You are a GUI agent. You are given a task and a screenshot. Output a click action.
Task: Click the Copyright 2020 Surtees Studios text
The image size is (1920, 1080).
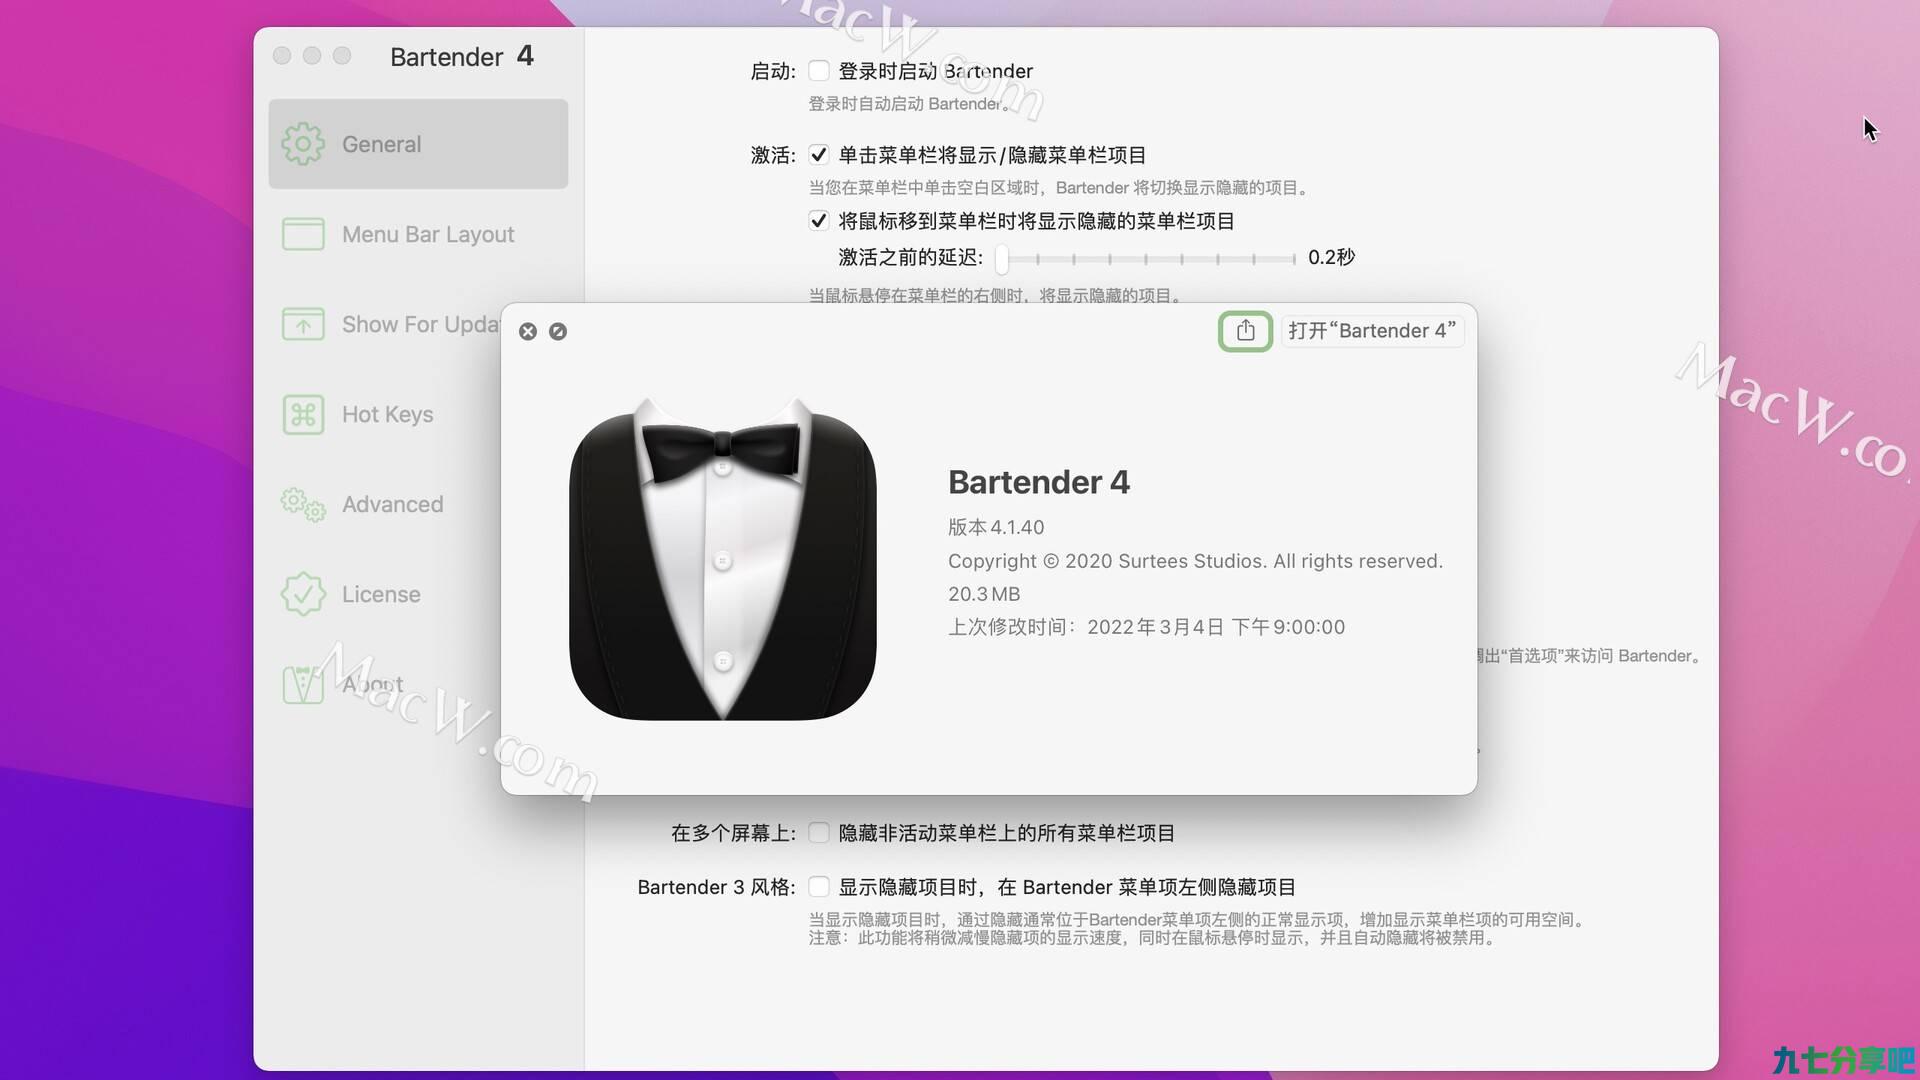click(x=1195, y=561)
